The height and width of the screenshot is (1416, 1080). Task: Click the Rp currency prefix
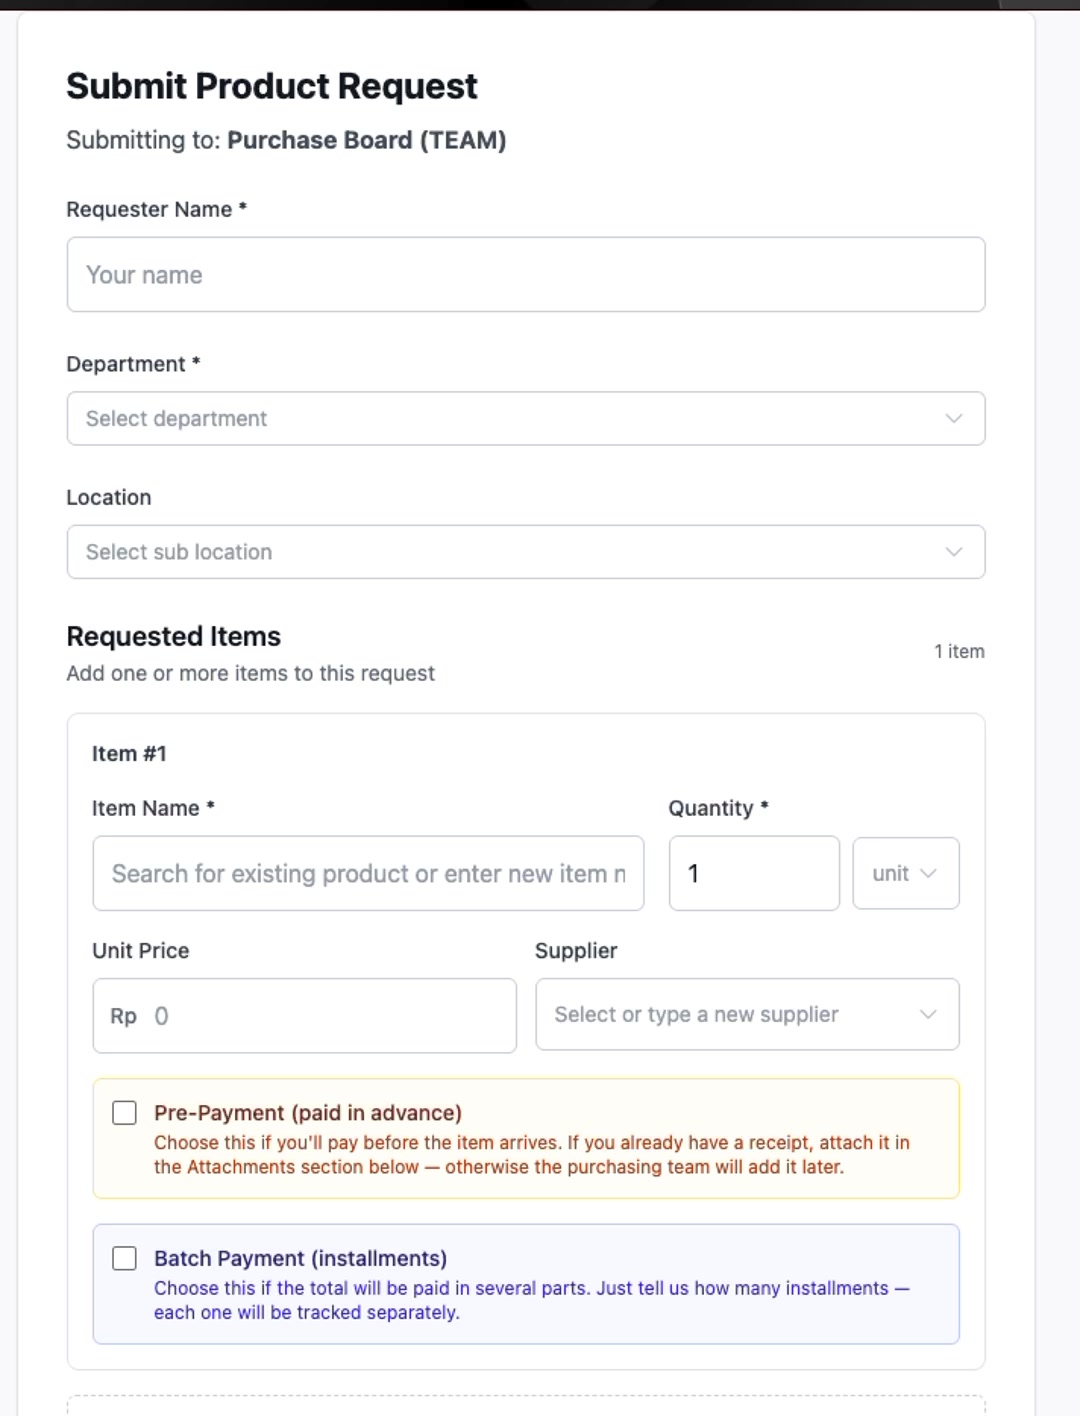tap(123, 1016)
